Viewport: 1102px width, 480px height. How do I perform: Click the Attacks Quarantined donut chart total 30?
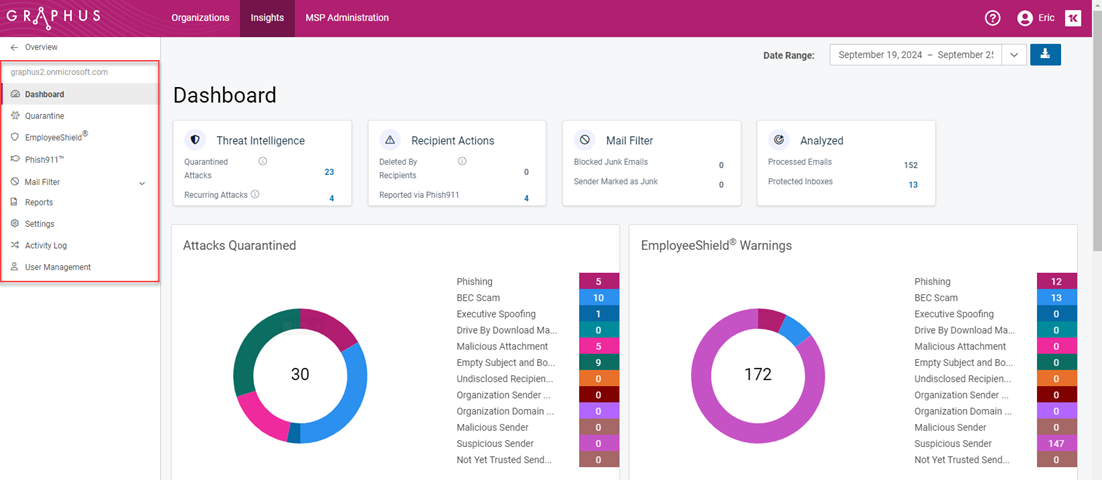(300, 375)
